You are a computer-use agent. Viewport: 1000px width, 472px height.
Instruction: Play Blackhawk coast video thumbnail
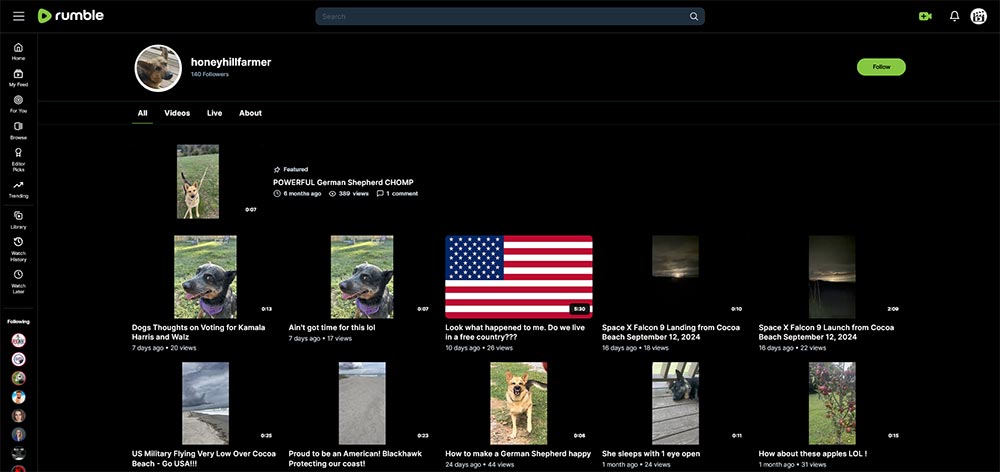point(362,403)
